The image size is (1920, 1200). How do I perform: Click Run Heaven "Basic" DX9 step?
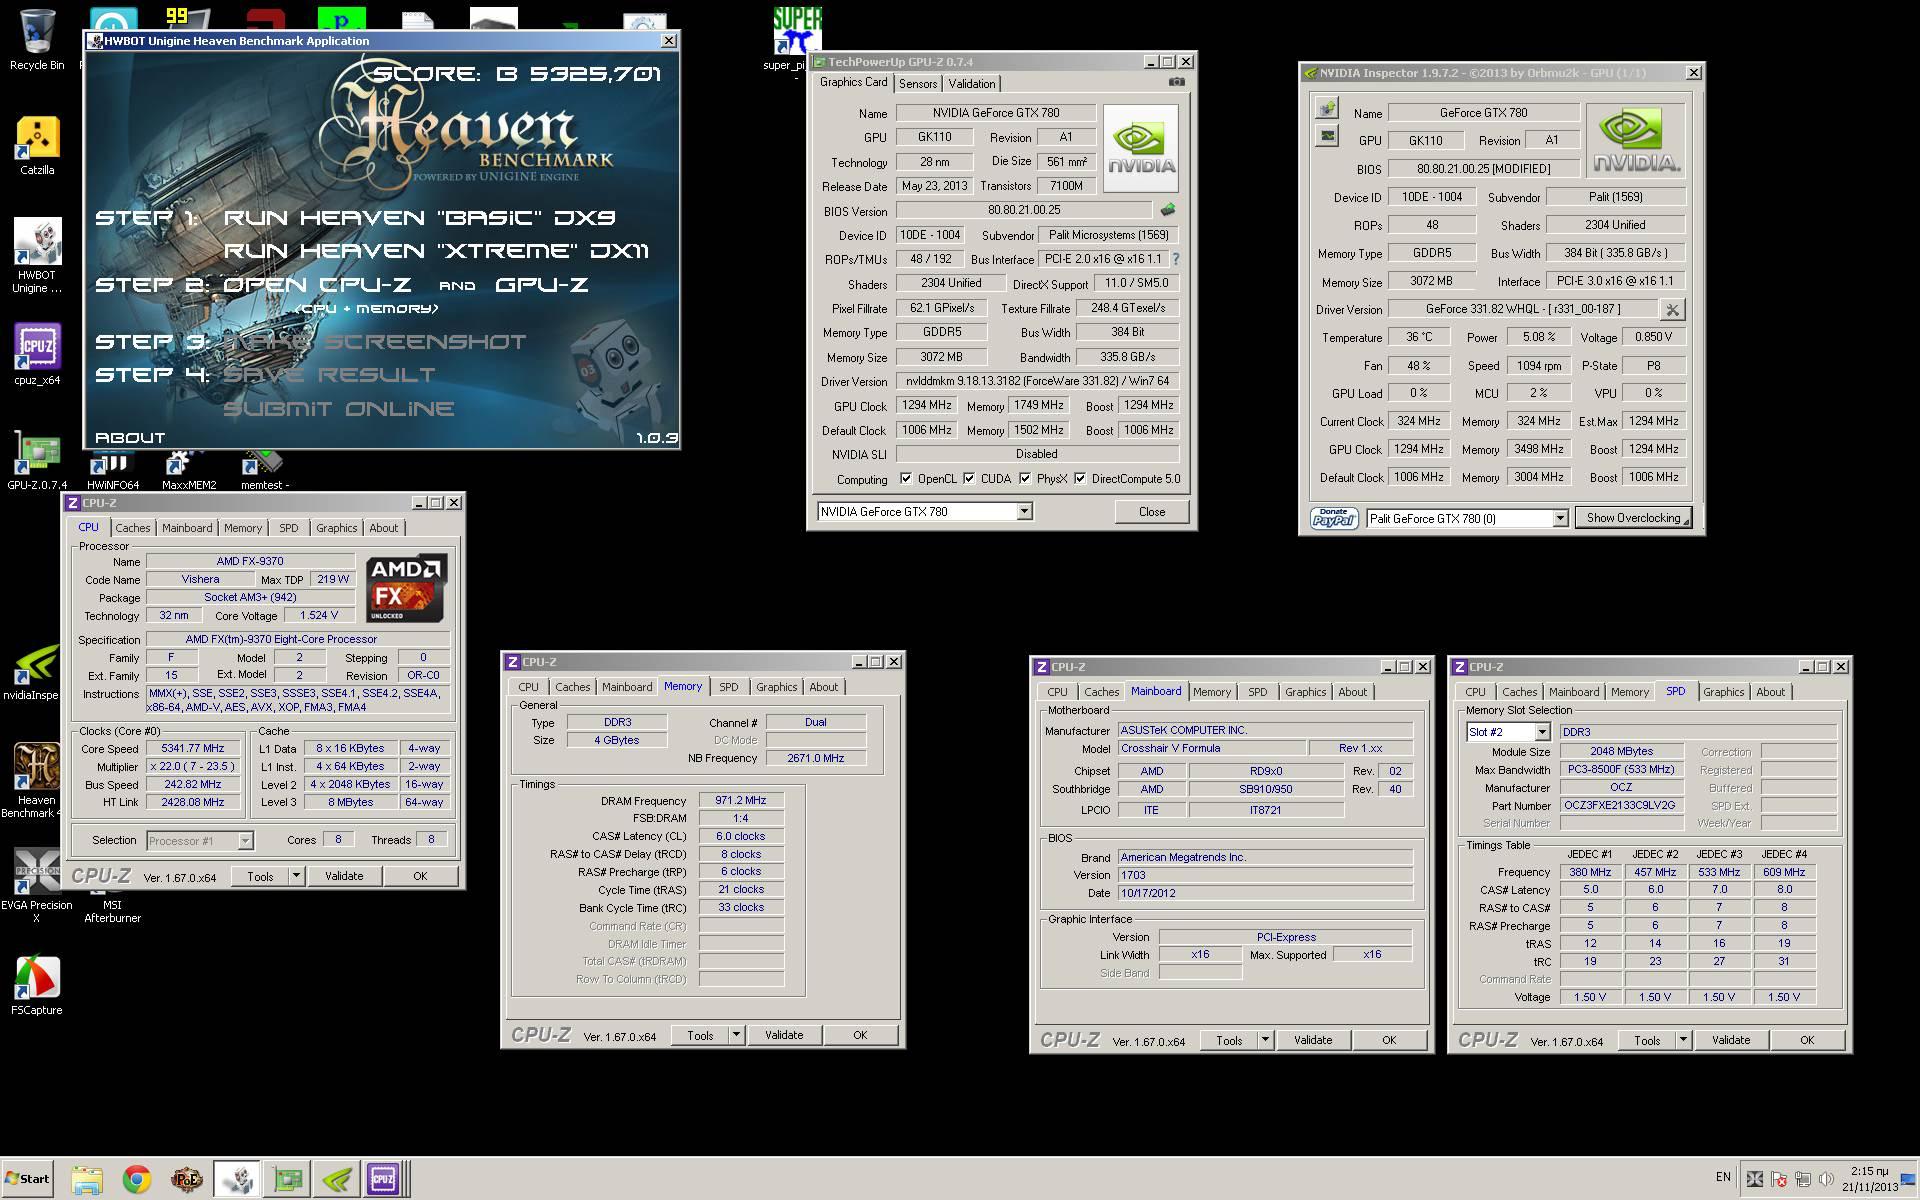pyautogui.click(x=419, y=218)
